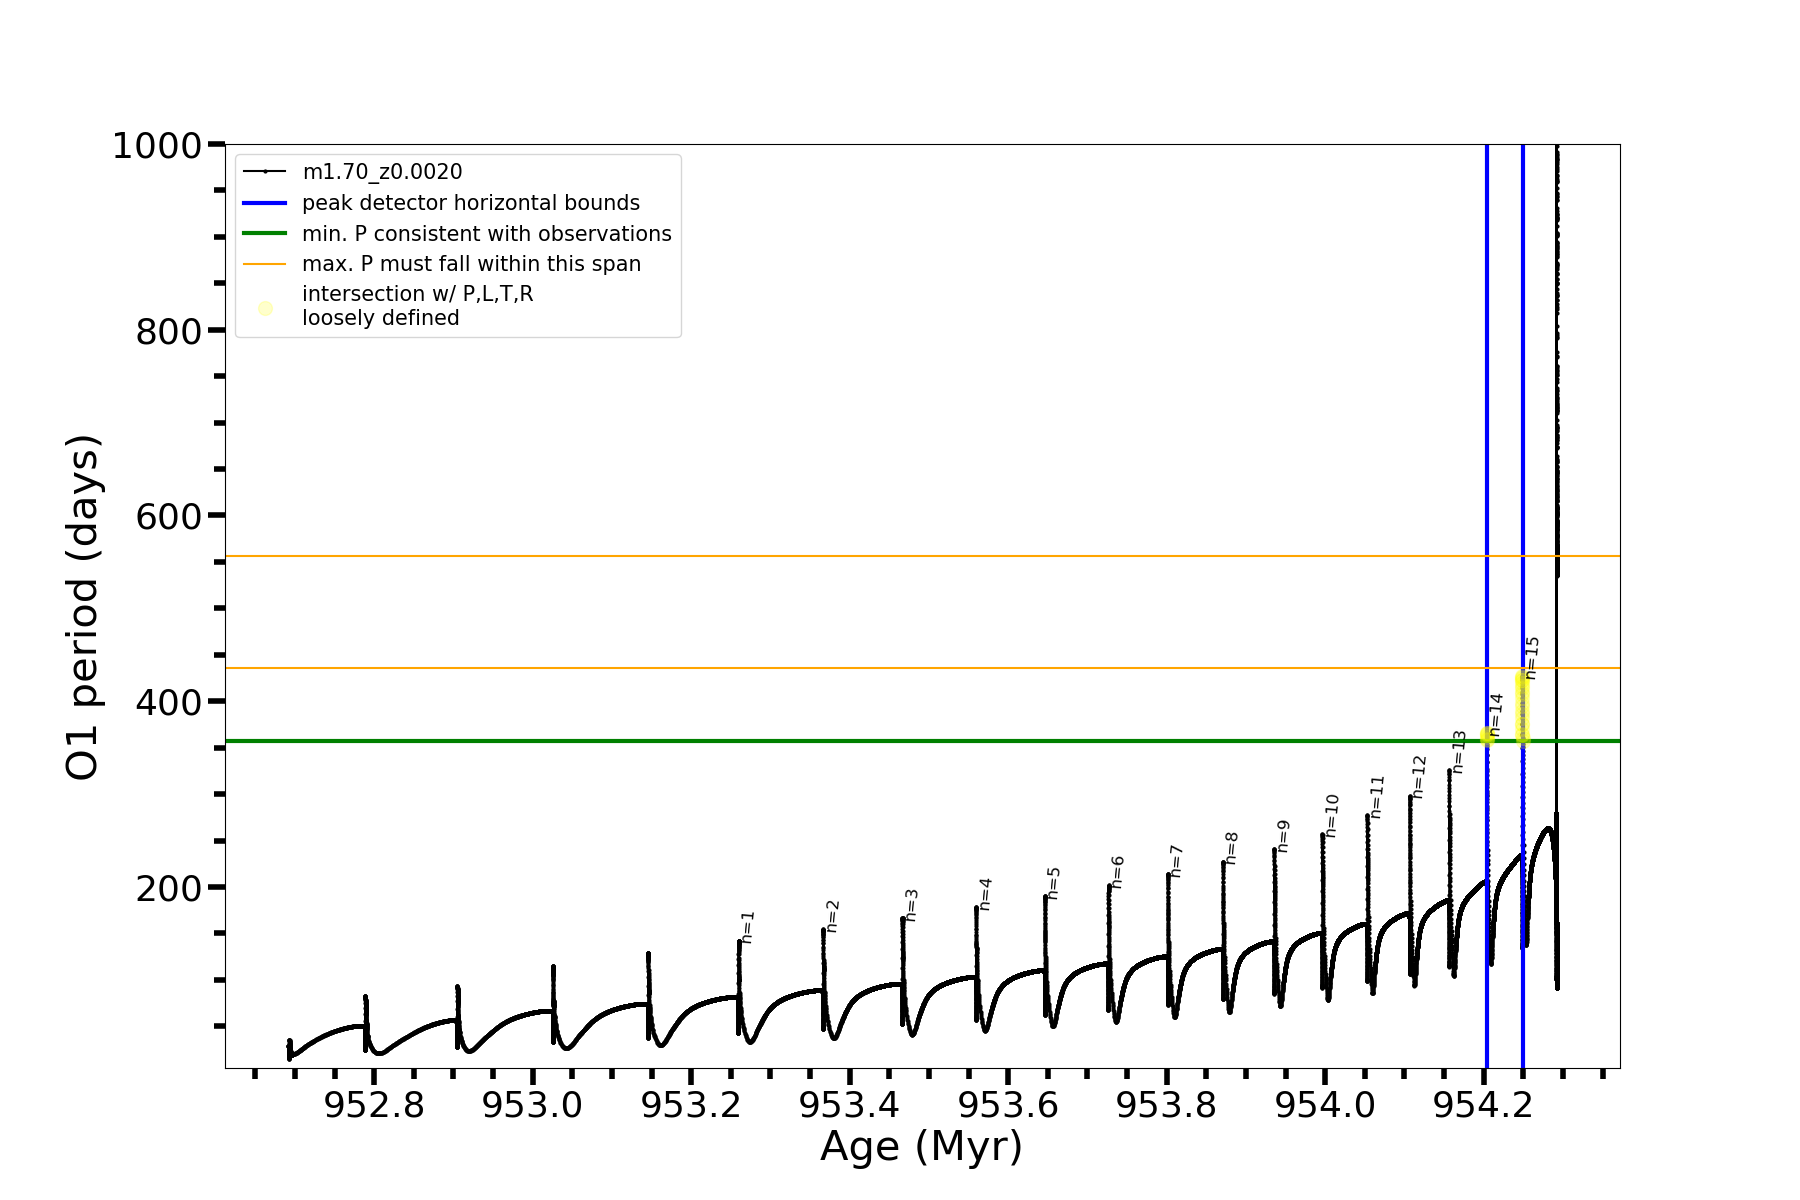
Task: Click 'peak detector horizontal bounds' legend text
Action: point(471,203)
